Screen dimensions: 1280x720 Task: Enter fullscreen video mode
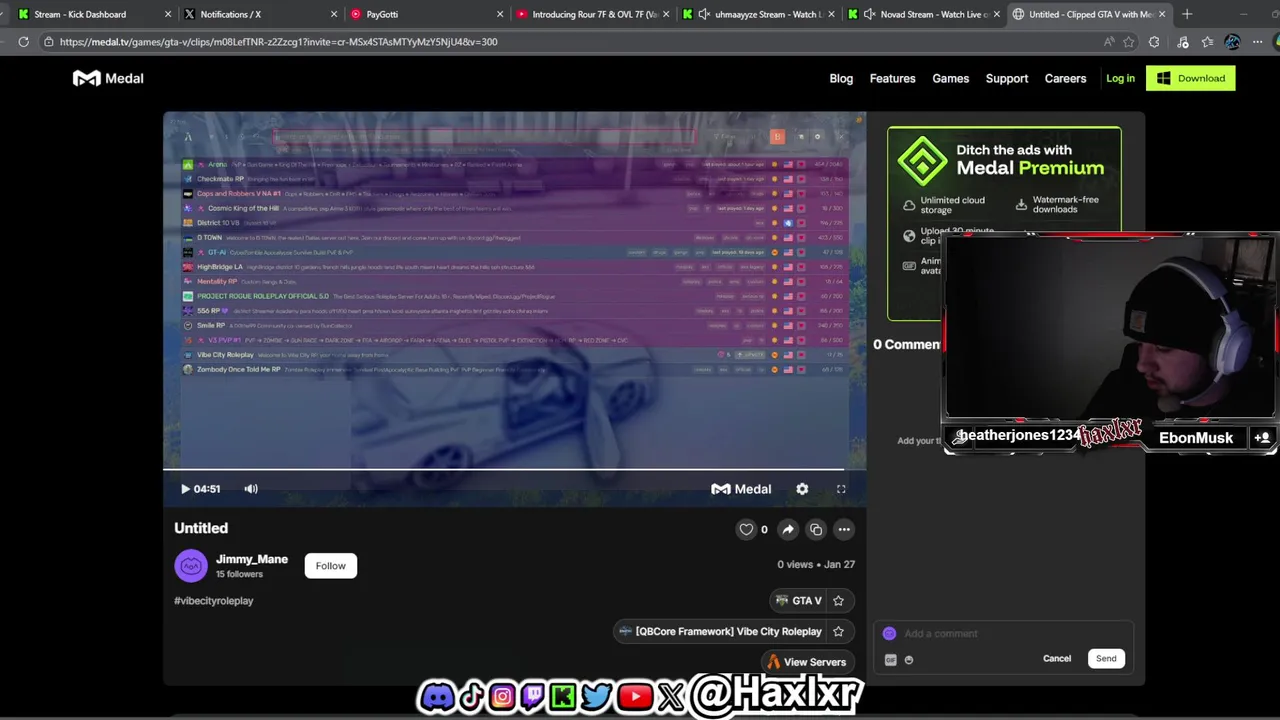pos(841,489)
